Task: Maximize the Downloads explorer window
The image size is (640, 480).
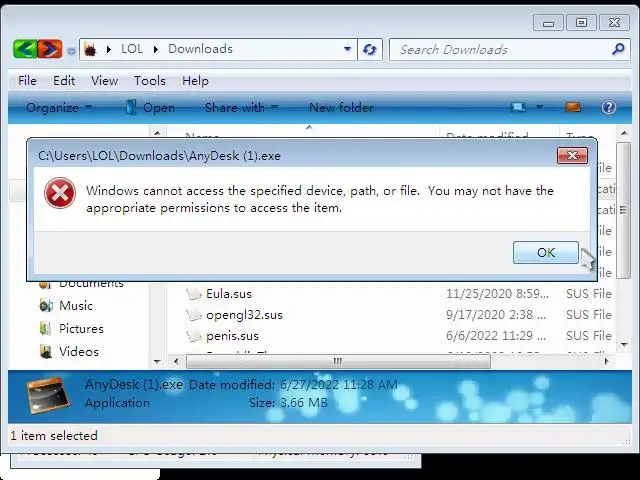Action: coord(581,23)
